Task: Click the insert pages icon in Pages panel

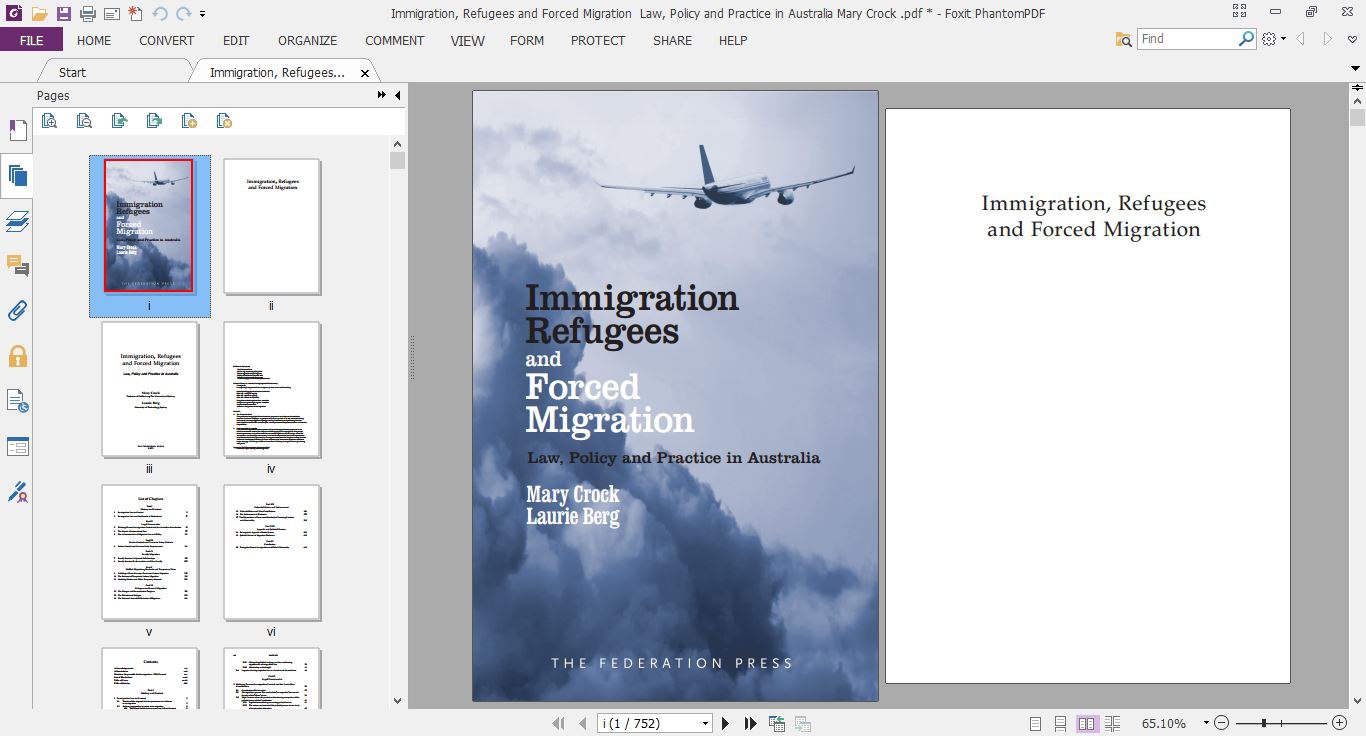Action: 190,121
